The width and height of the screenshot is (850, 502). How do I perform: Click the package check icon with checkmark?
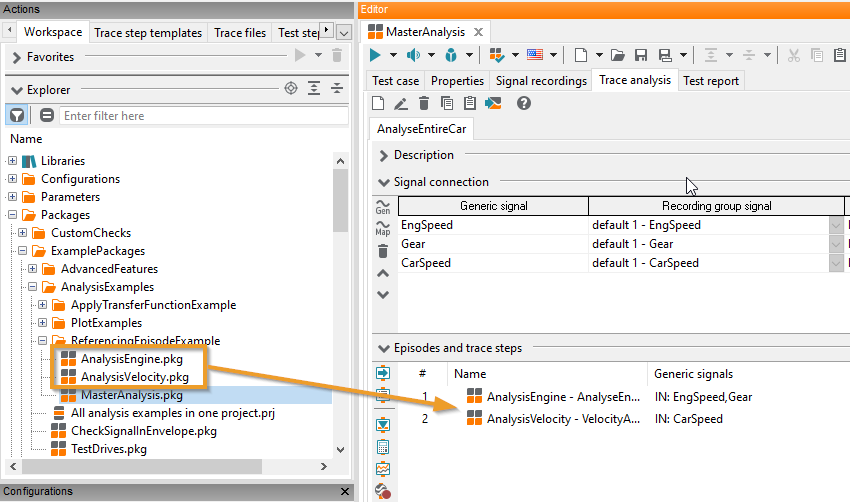(x=497, y=55)
